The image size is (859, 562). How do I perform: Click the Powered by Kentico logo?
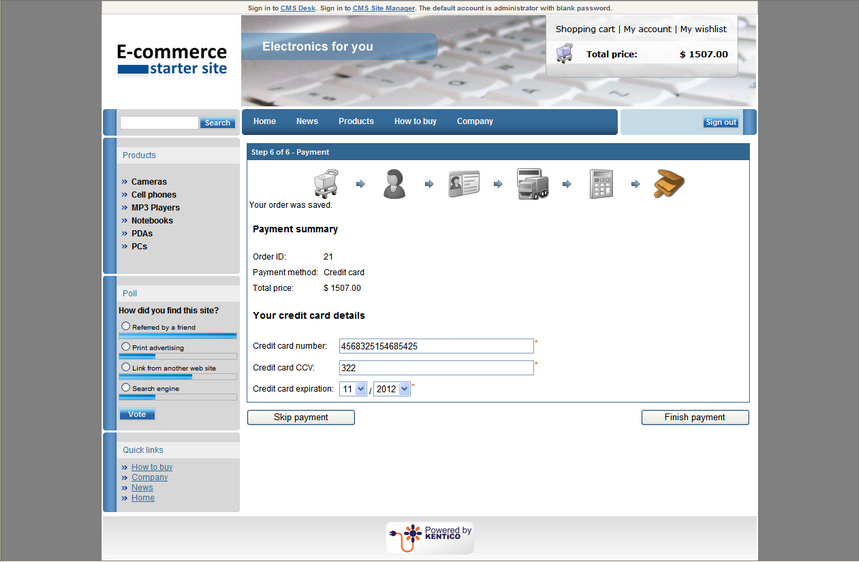(x=430, y=537)
